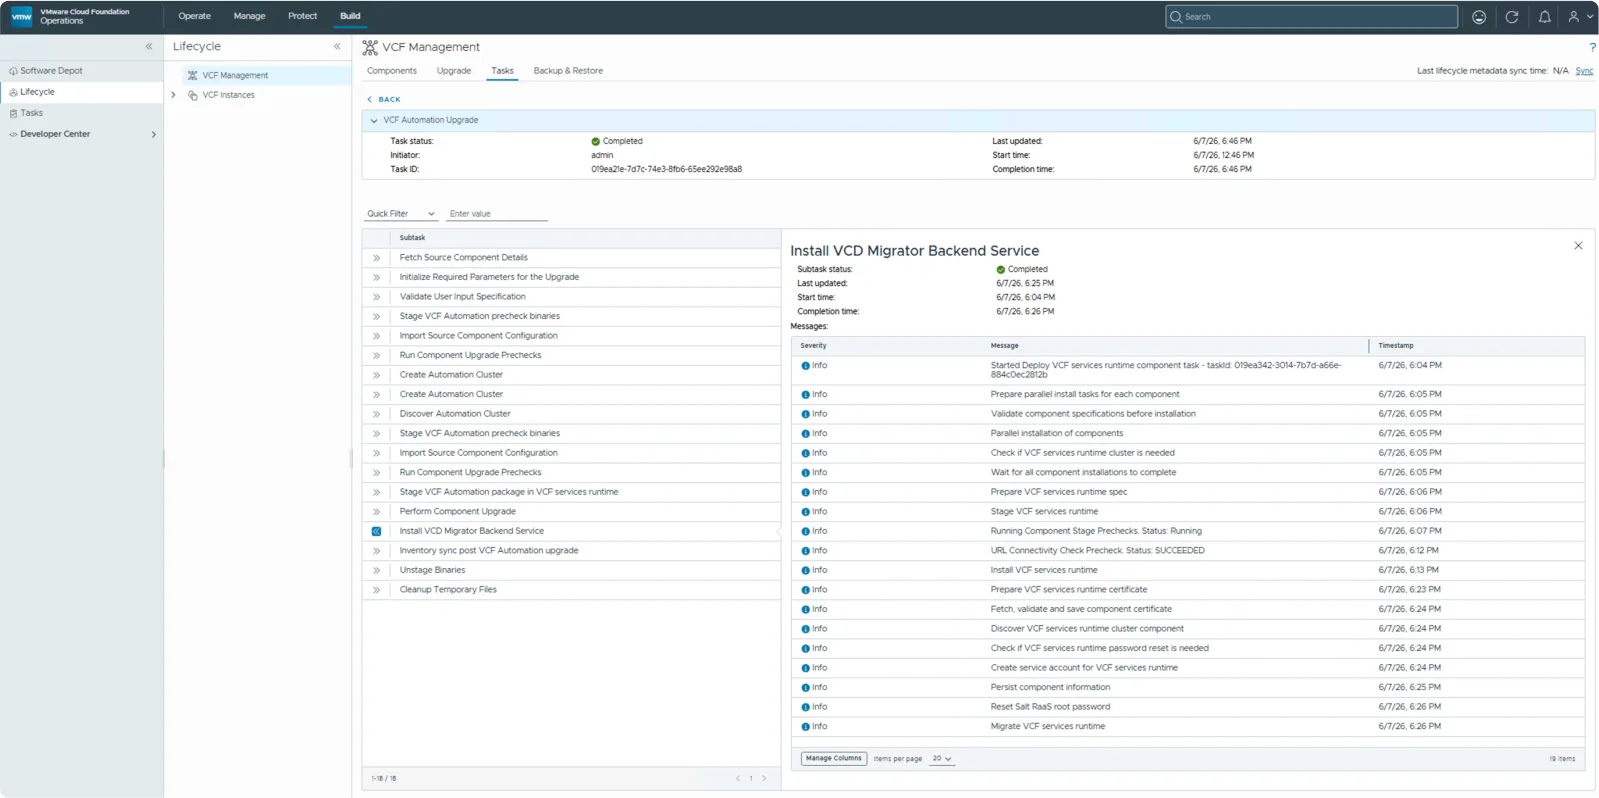Image resolution: width=1599 pixels, height=798 pixels.
Task: Click the Software Depot sidebar item
Action: click(51, 71)
